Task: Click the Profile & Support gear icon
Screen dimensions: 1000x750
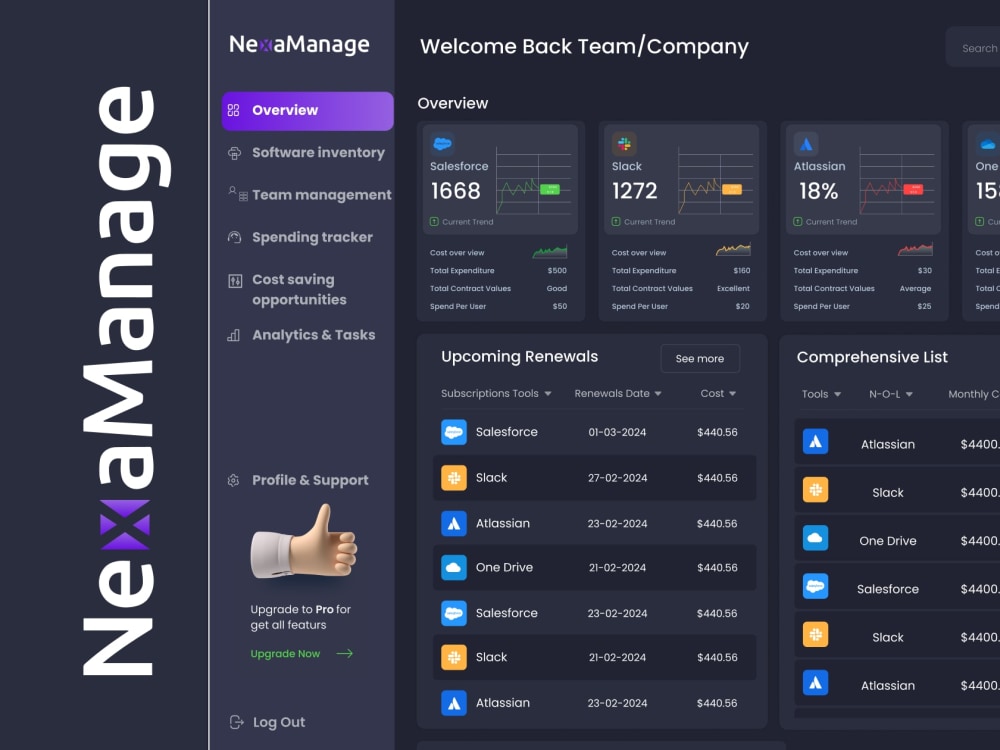Action: click(233, 480)
